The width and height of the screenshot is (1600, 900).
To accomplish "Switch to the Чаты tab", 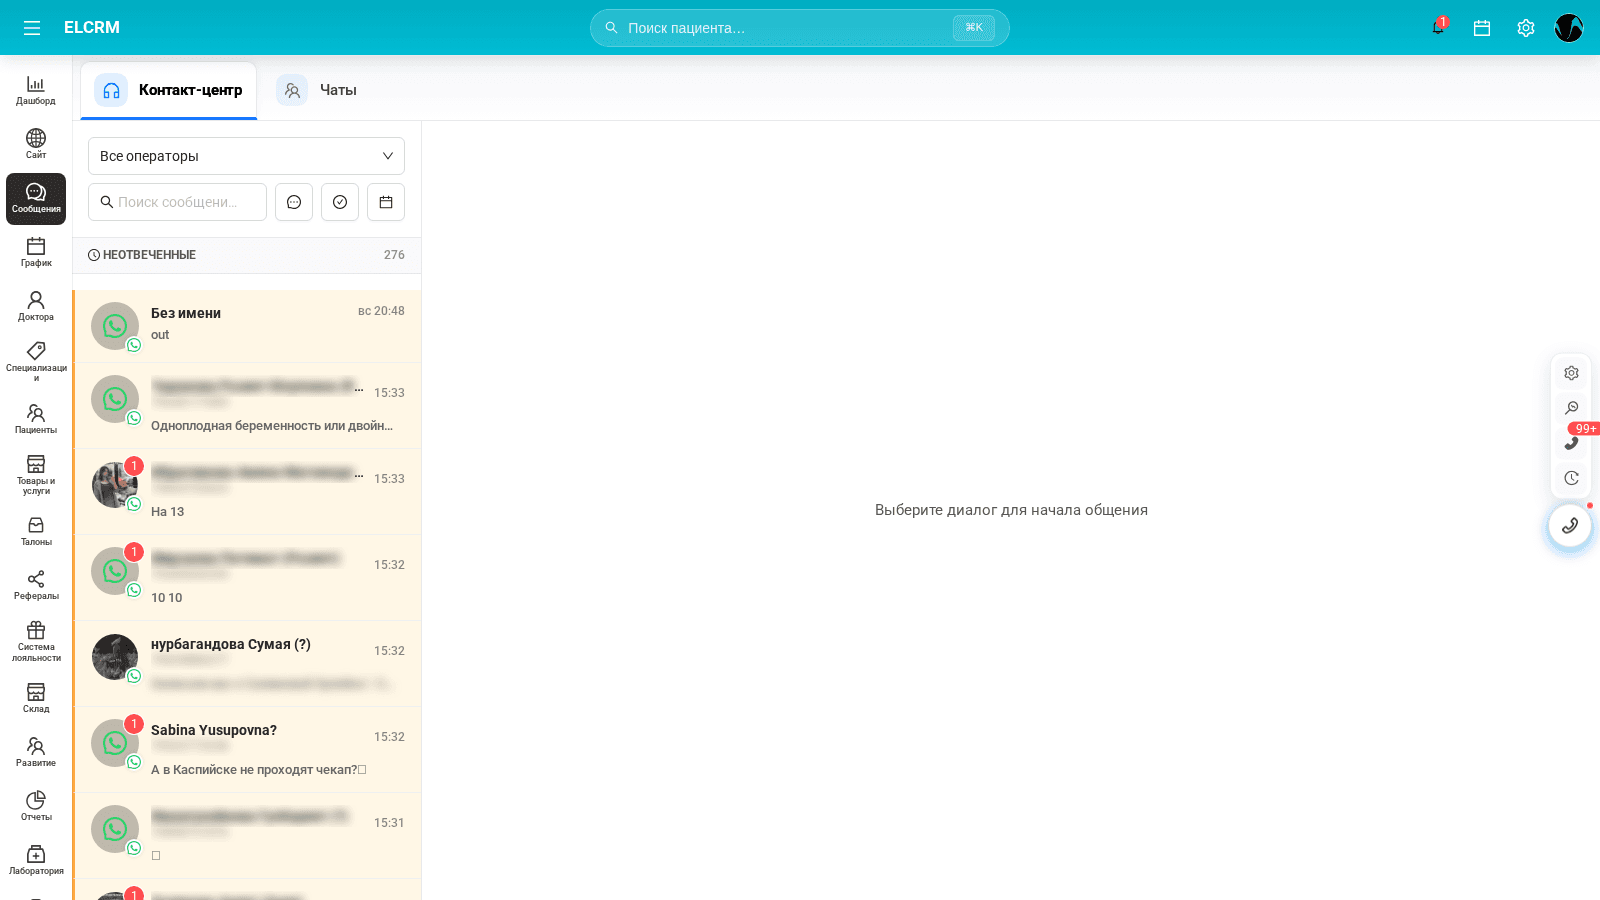I will (x=318, y=90).
